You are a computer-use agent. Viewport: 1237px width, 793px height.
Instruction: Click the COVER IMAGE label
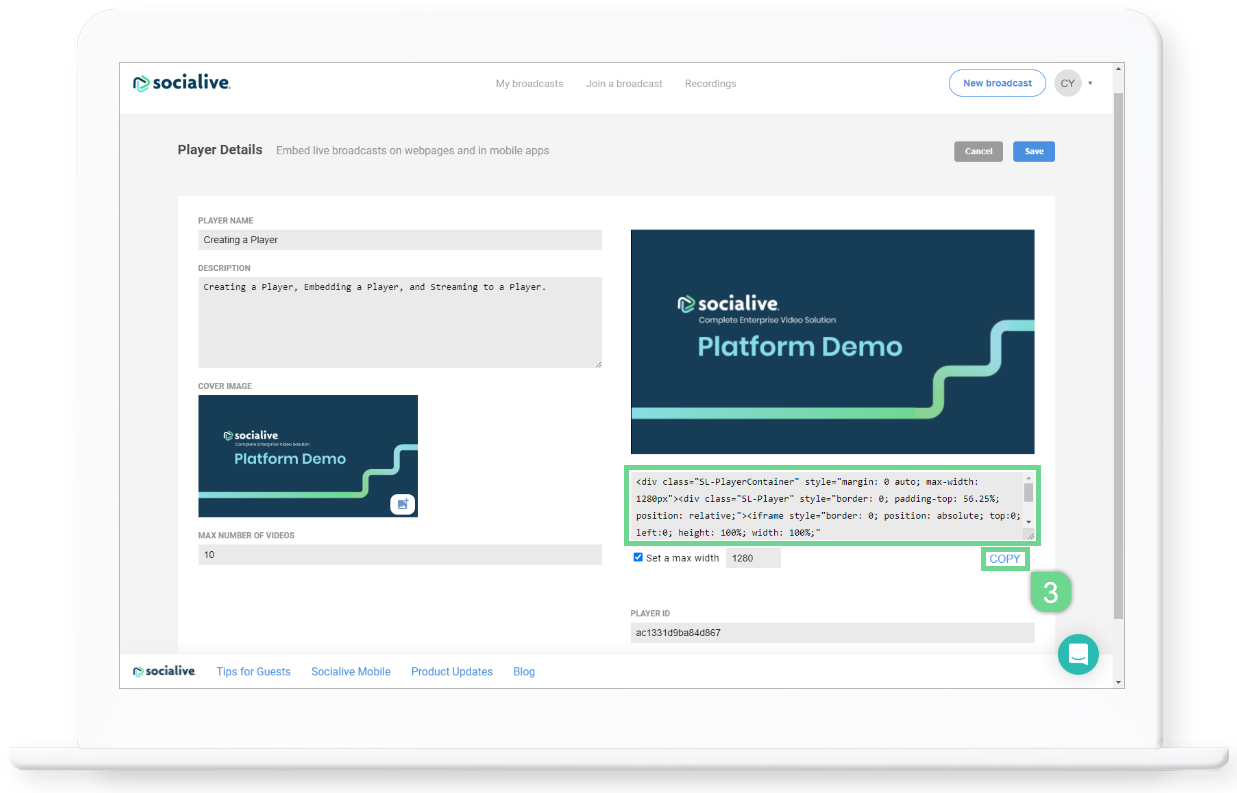[225, 386]
